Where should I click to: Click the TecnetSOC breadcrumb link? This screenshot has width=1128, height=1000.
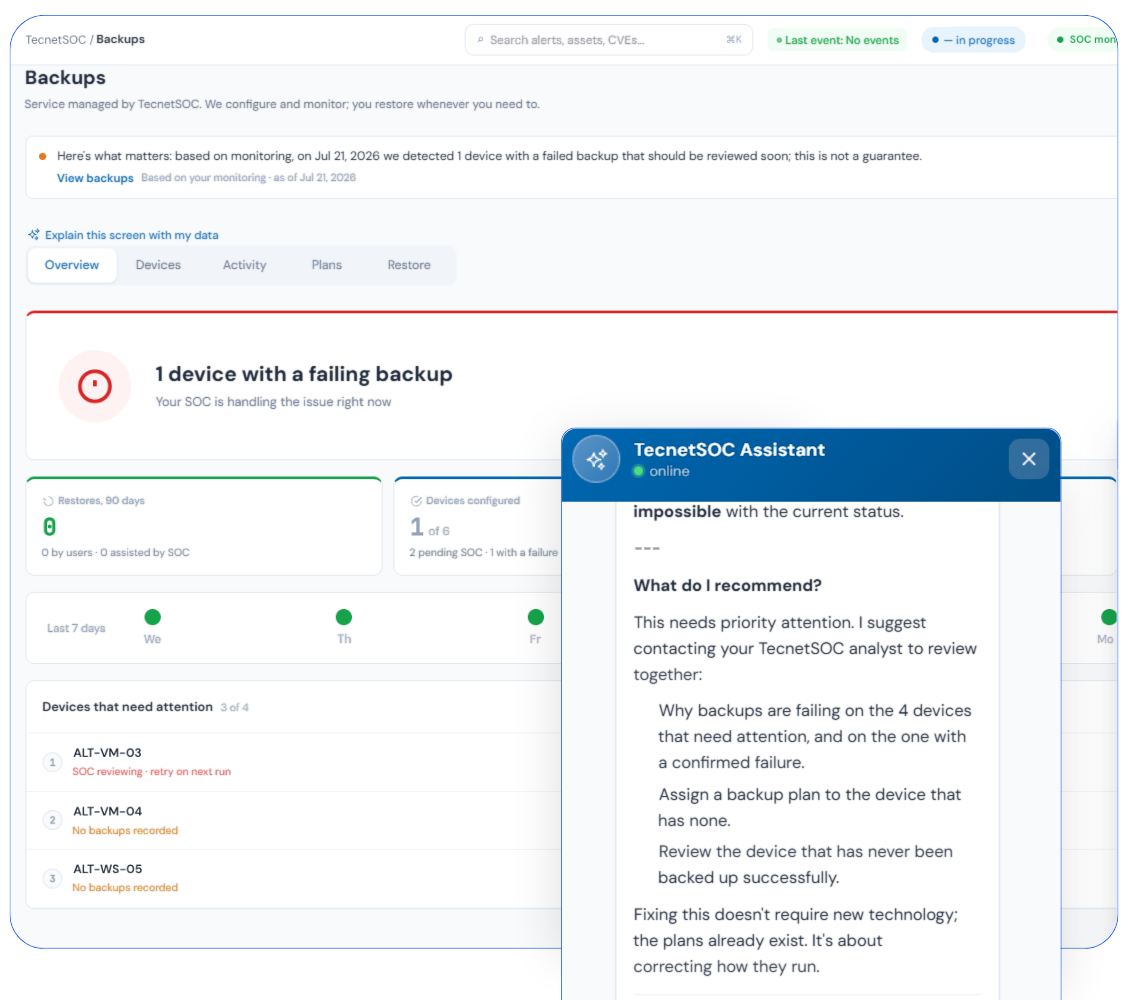(x=55, y=40)
